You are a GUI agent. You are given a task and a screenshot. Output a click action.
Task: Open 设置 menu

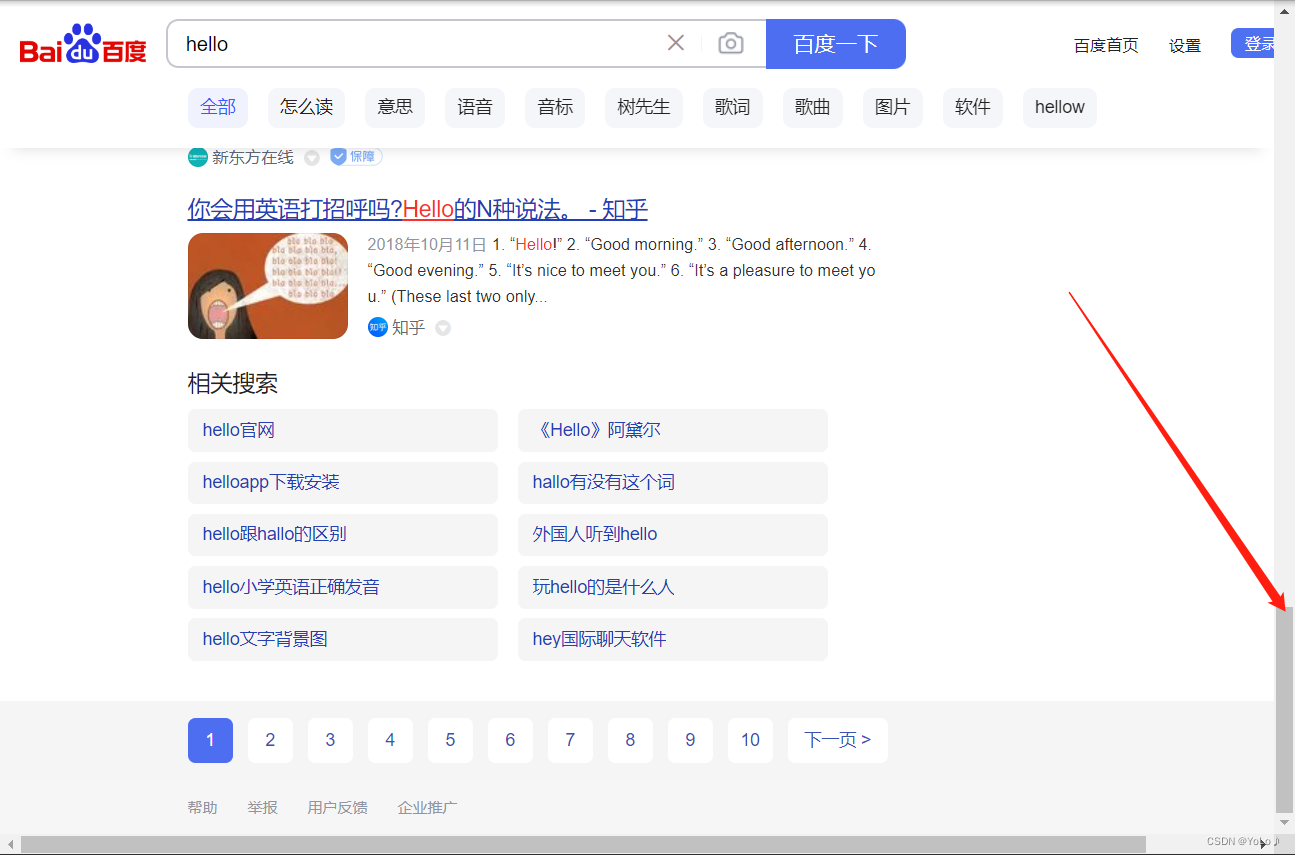(1185, 45)
